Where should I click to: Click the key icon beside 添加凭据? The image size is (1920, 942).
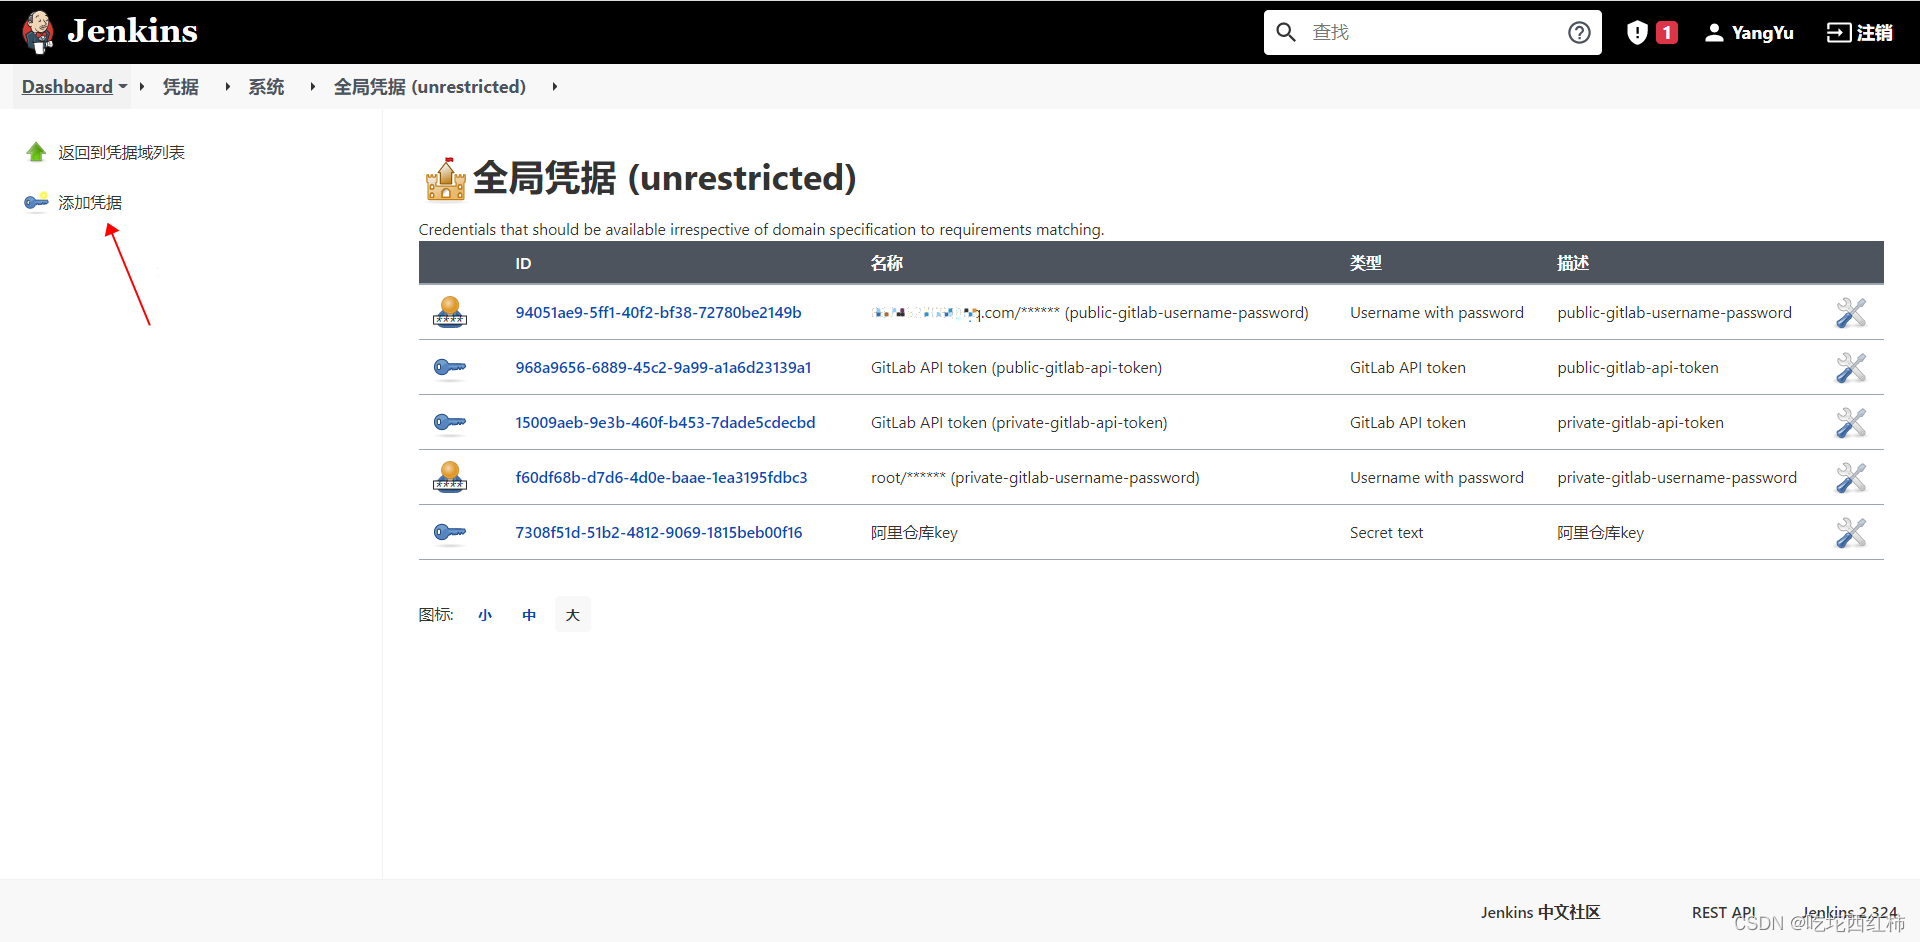pyautogui.click(x=36, y=202)
